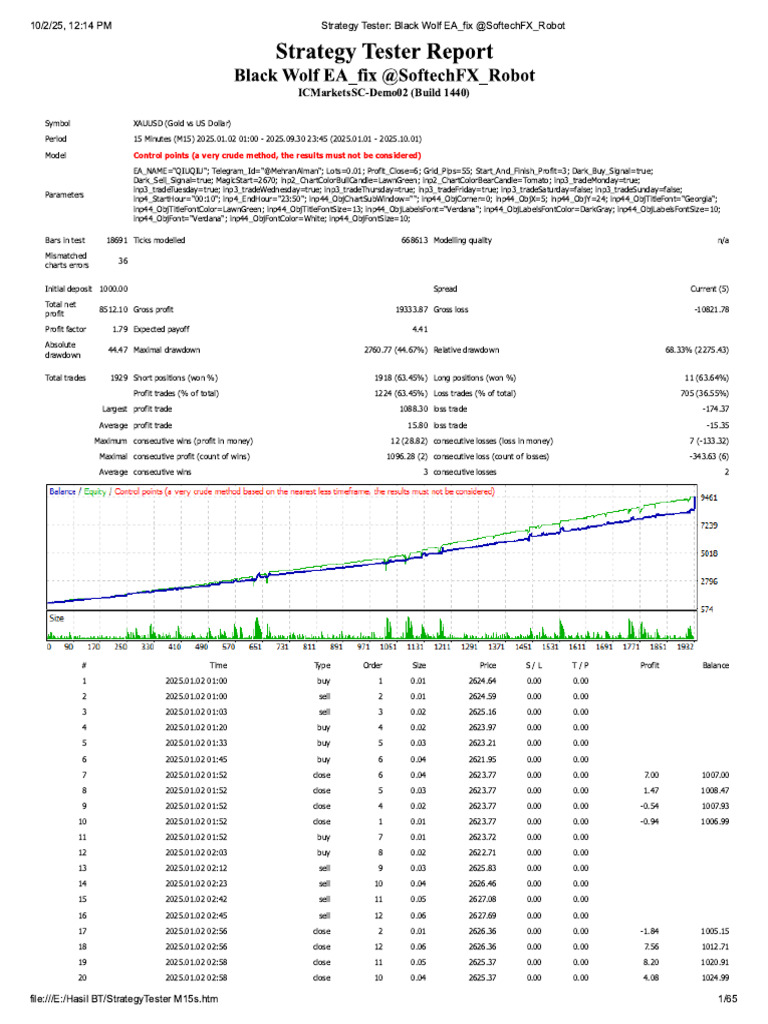Click the Gross loss value "-10821.78"
Image resolution: width=768 pixels, height=1024 pixels.
tap(711, 310)
